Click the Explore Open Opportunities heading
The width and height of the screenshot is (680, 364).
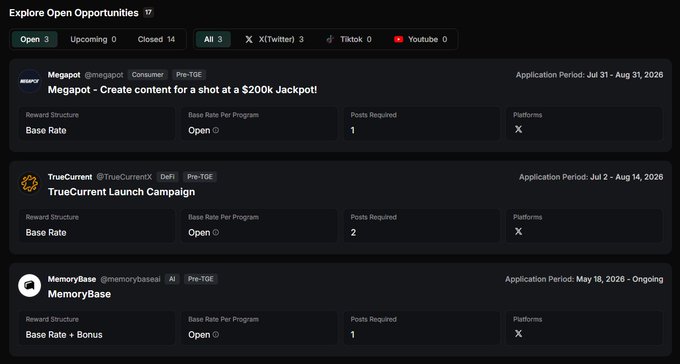point(74,13)
